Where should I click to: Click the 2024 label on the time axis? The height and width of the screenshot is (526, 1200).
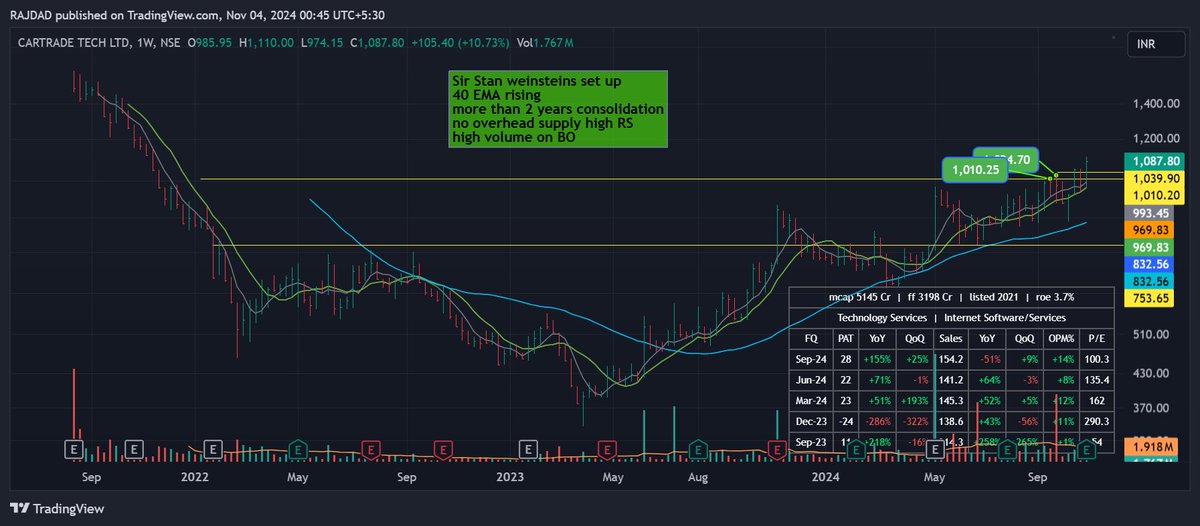click(x=825, y=477)
